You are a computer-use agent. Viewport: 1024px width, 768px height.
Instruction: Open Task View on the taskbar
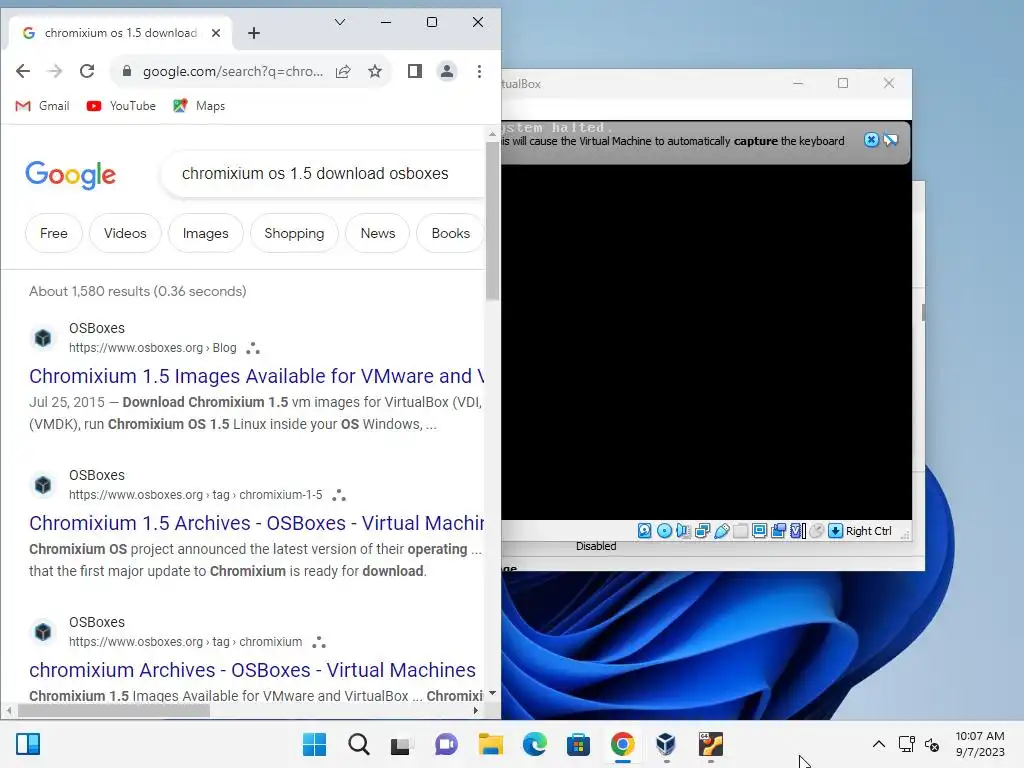click(402, 744)
